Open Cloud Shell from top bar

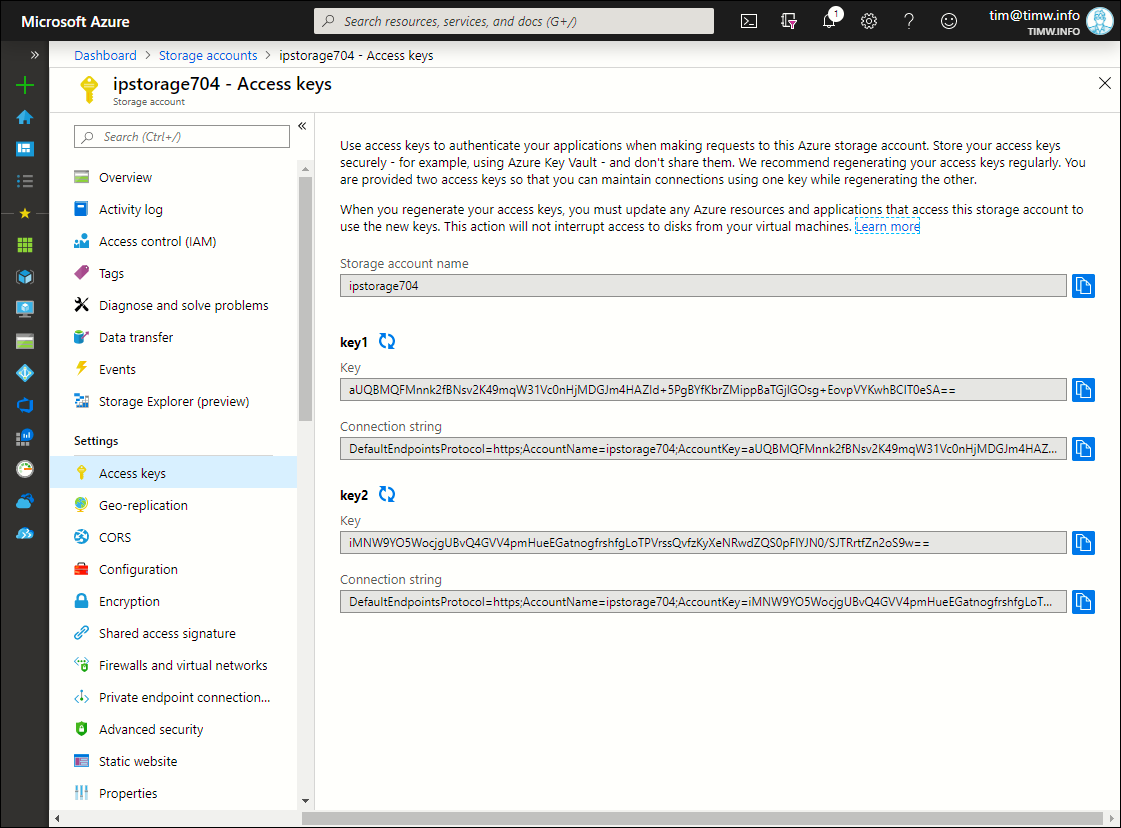click(749, 21)
